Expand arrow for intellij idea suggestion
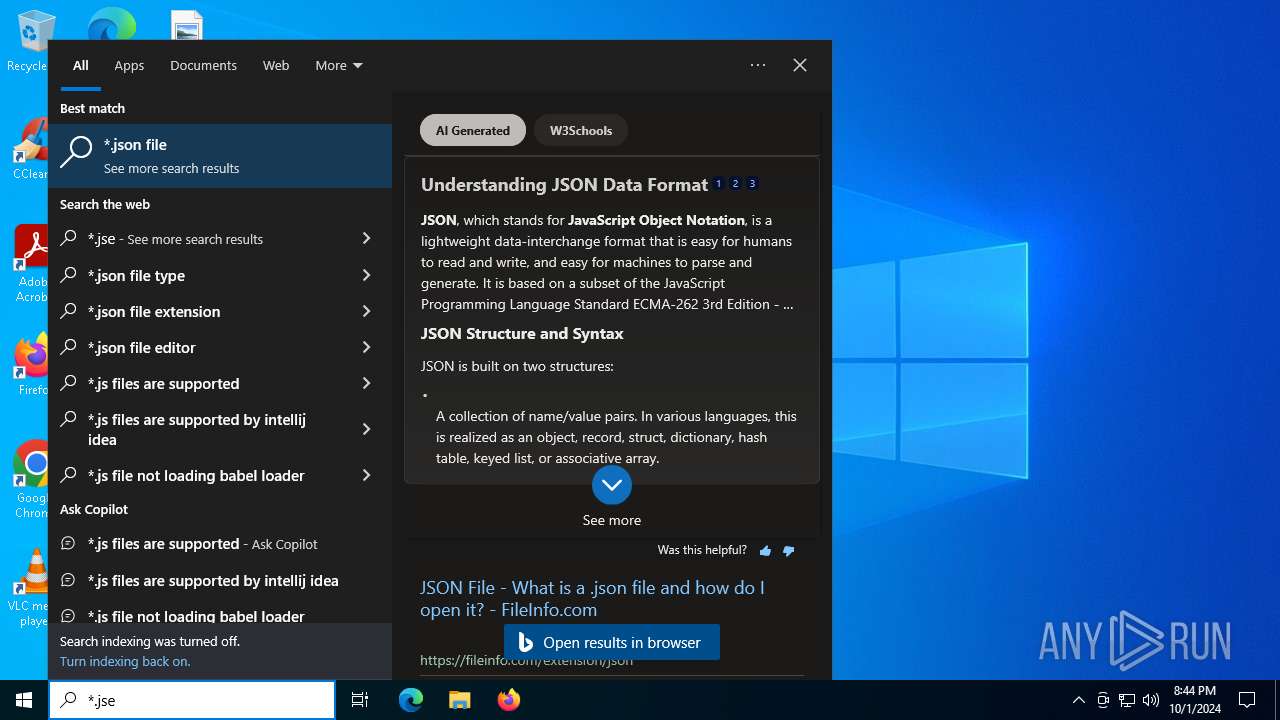Image resolution: width=1280 pixels, height=720 pixels. coord(366,429)
